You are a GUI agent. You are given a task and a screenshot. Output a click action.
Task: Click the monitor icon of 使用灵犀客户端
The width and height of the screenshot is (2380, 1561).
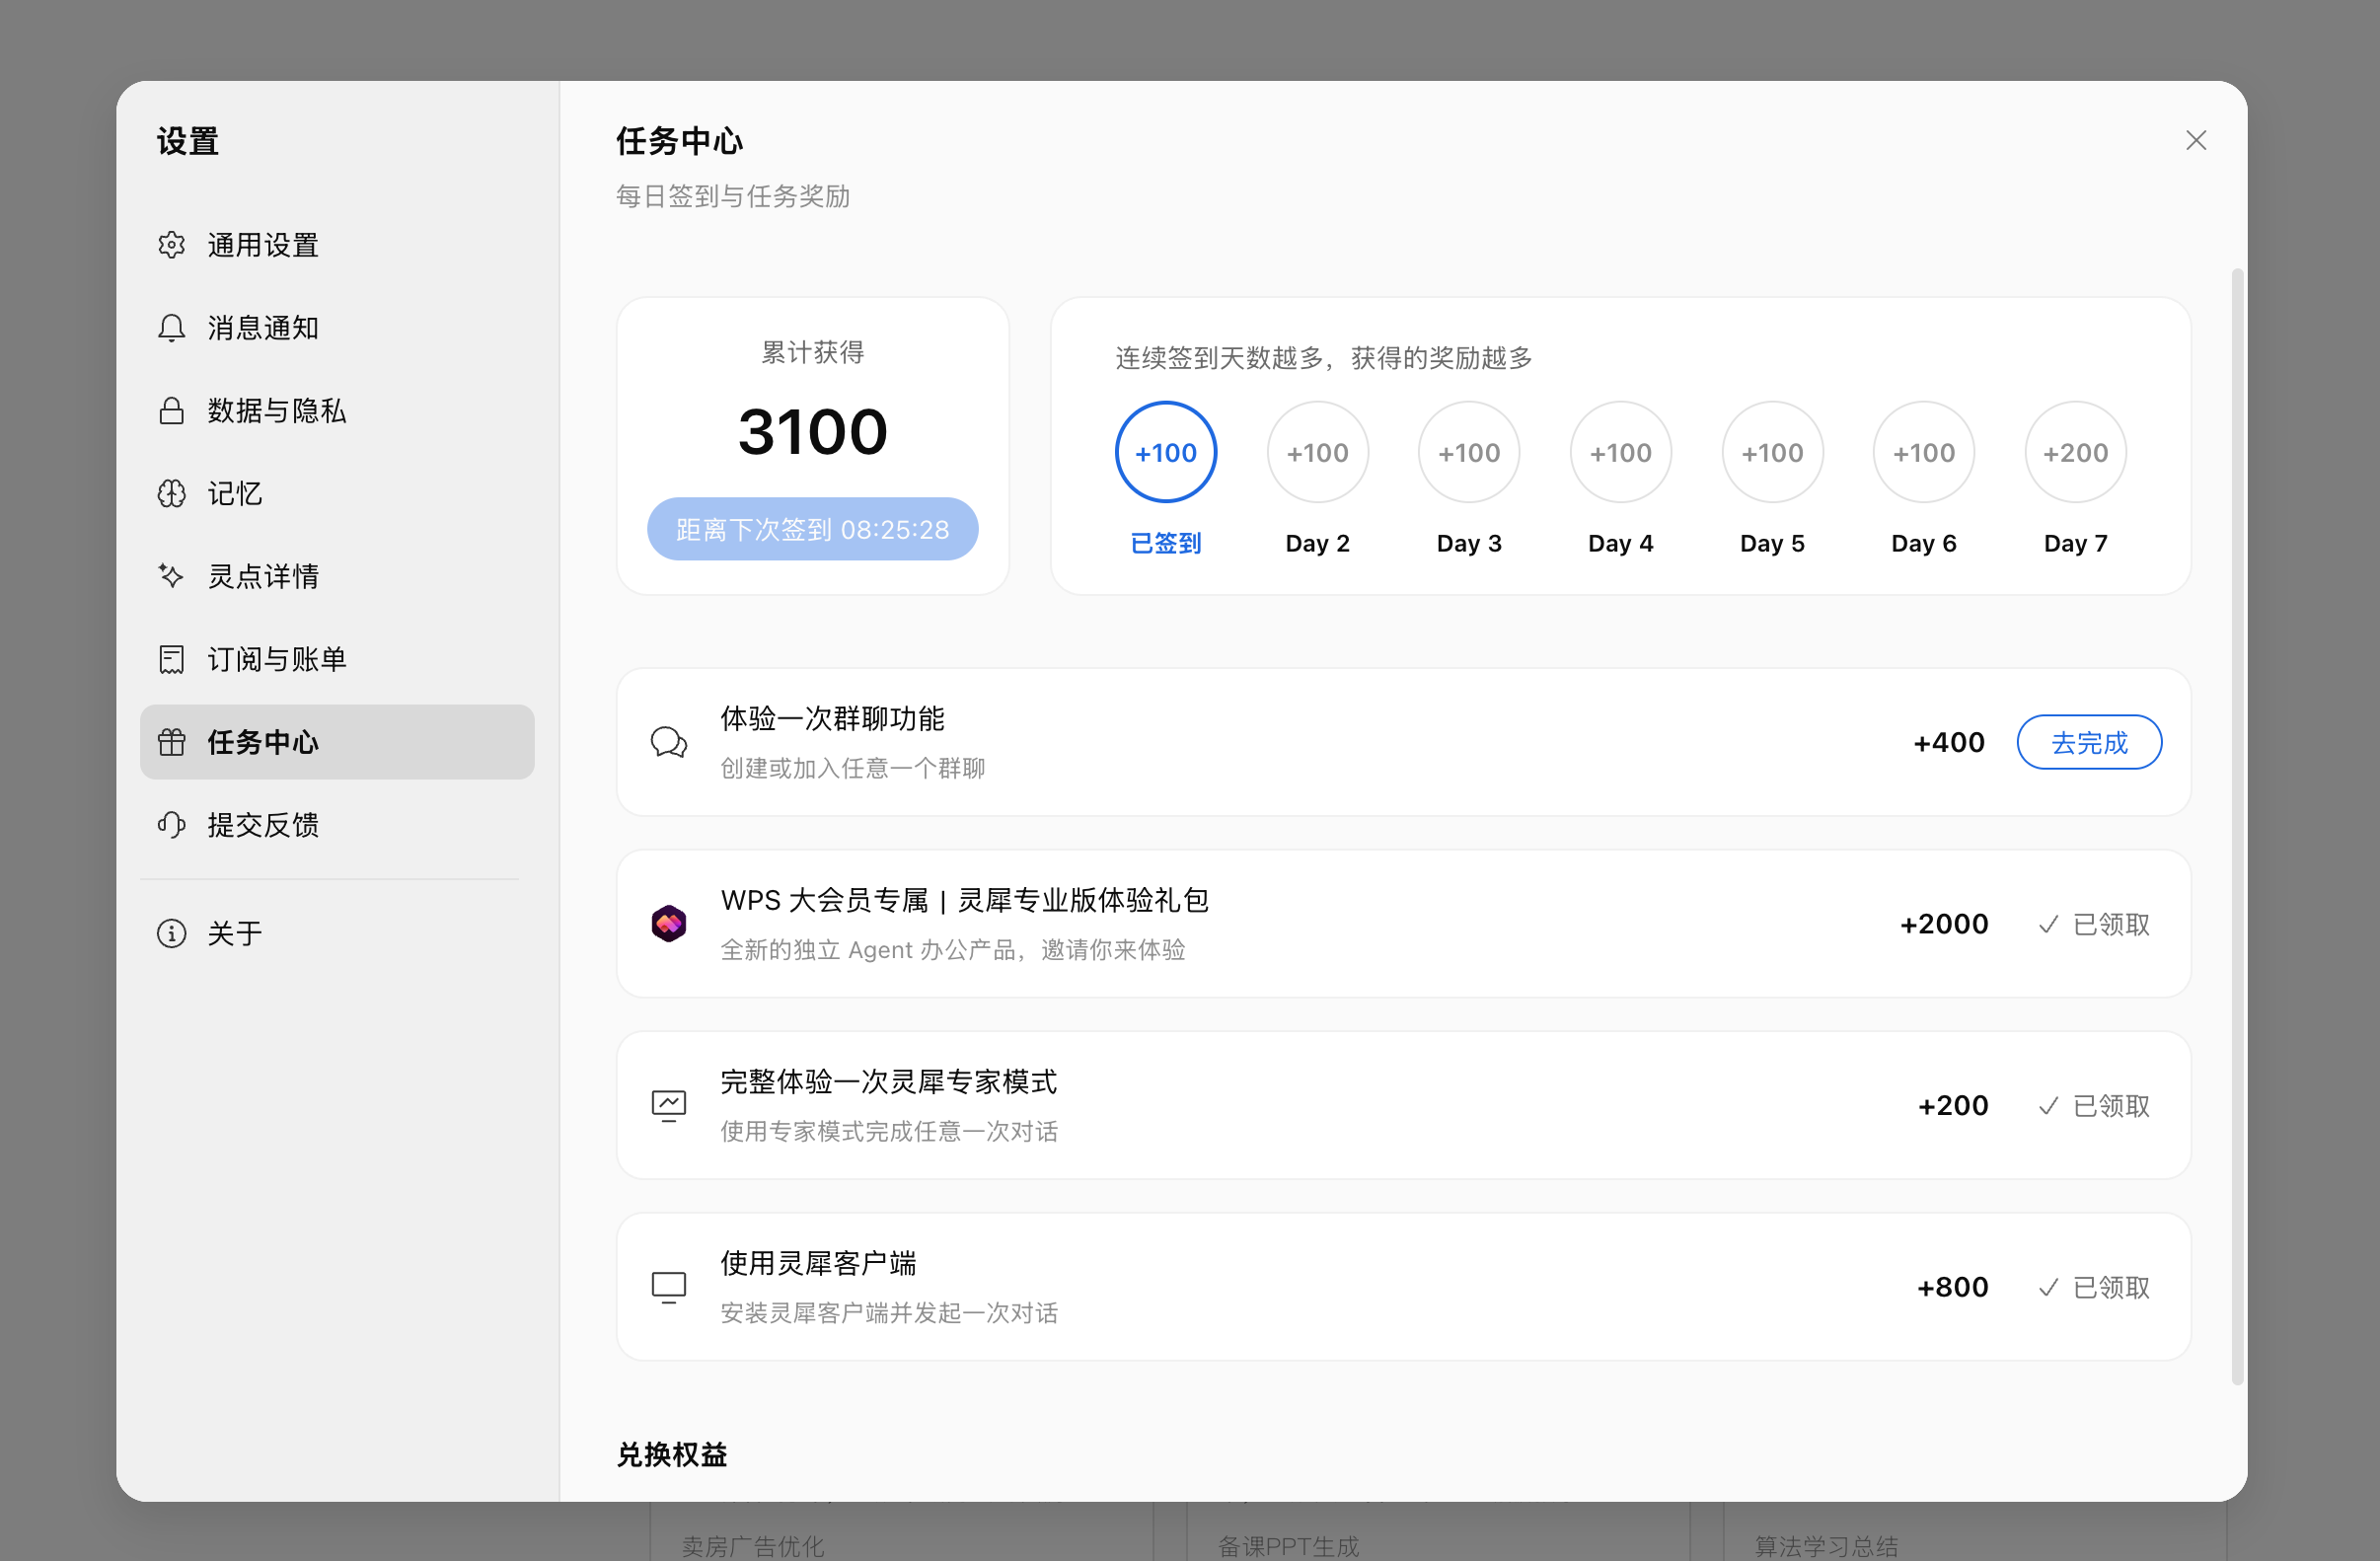click(x=669, y=1287)
